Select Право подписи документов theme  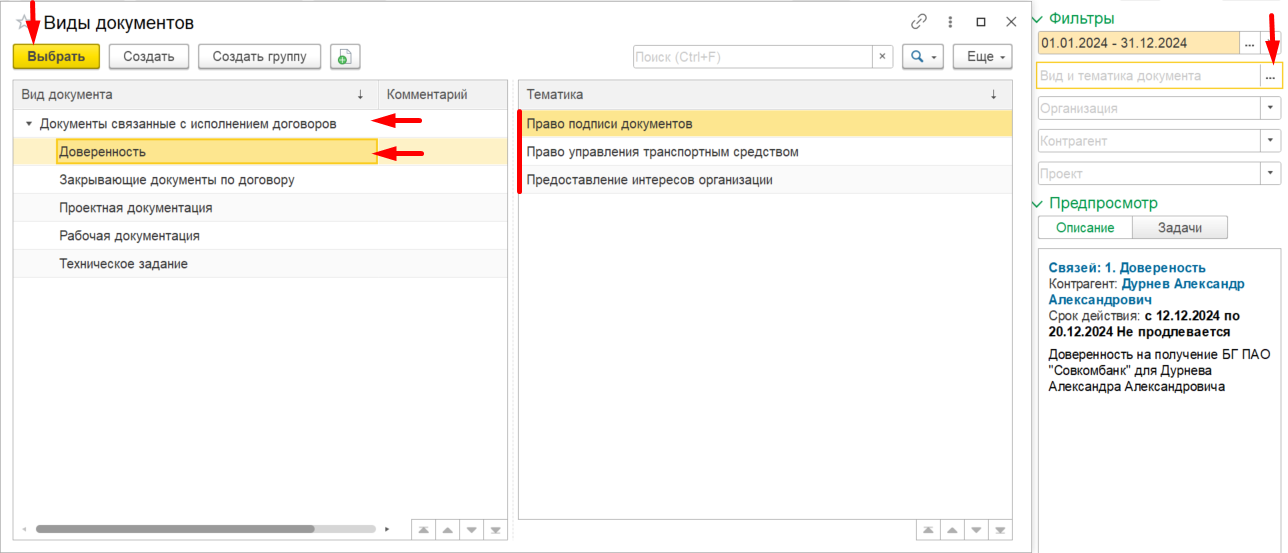(x=765, y=124)
